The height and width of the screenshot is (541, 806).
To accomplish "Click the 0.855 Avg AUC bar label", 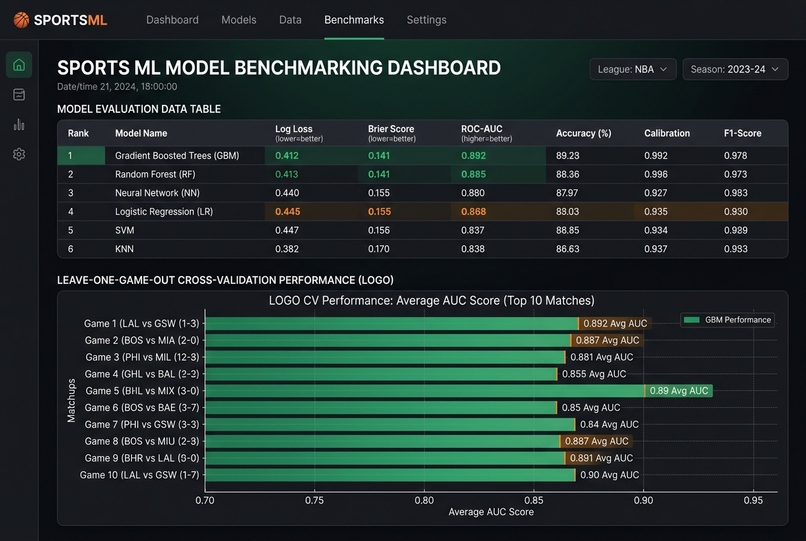I will tap(594, 374).
